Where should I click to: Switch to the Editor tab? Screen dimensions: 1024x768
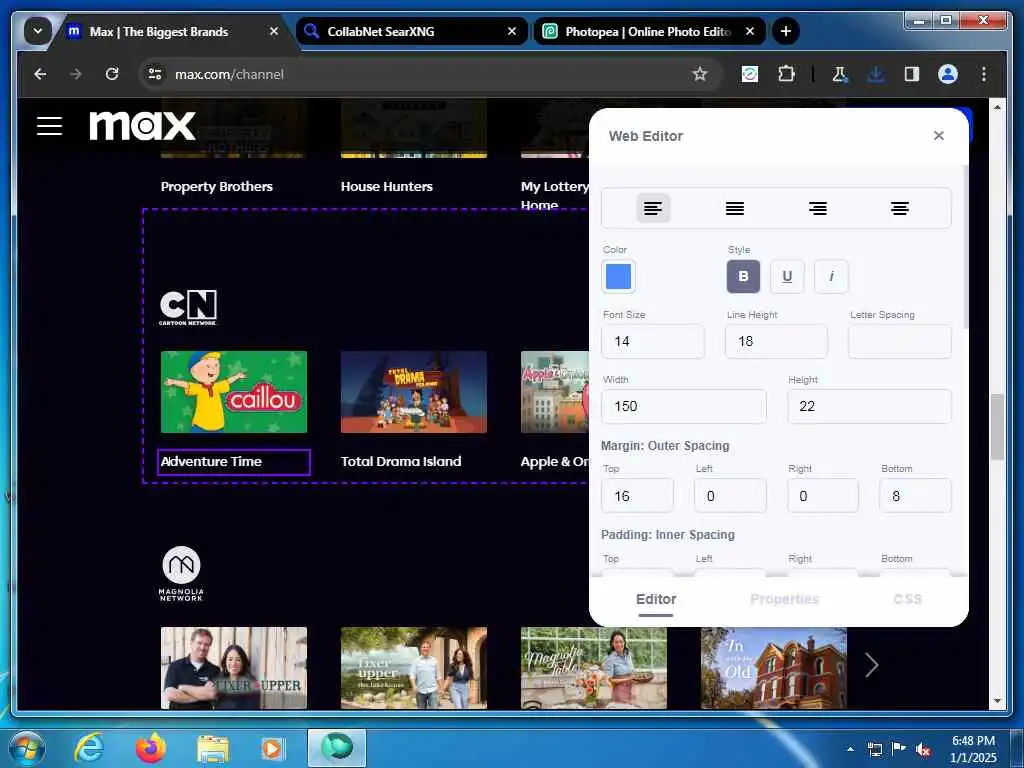click(656, 600)
